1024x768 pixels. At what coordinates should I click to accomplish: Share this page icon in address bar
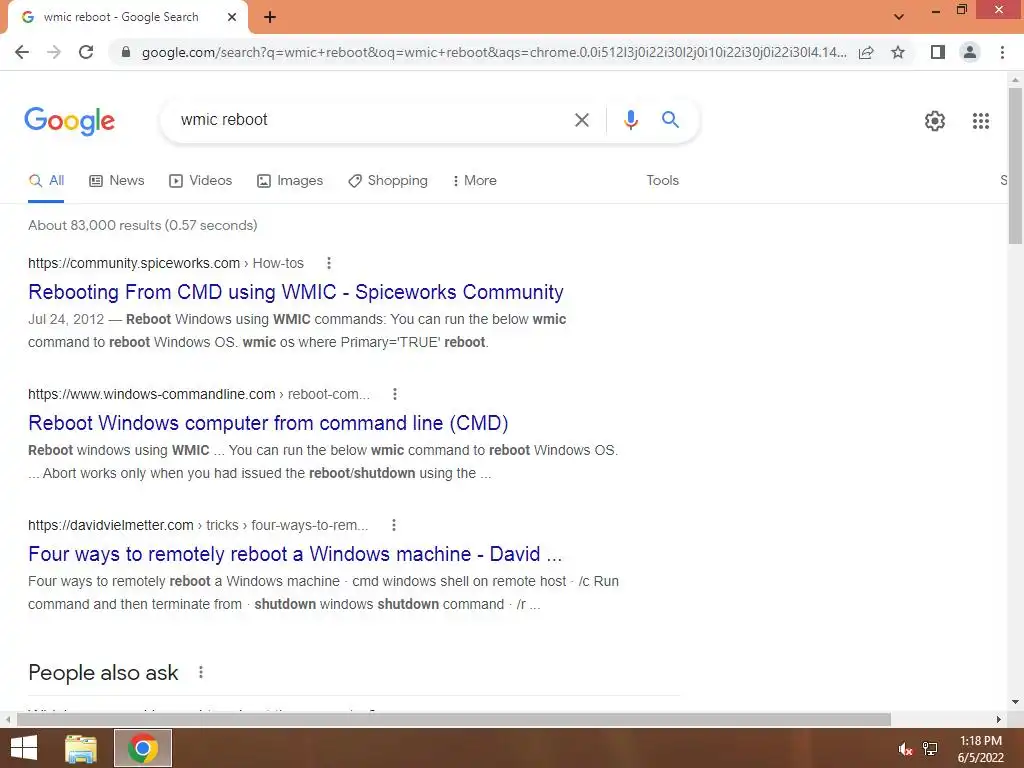coord(866,52)
